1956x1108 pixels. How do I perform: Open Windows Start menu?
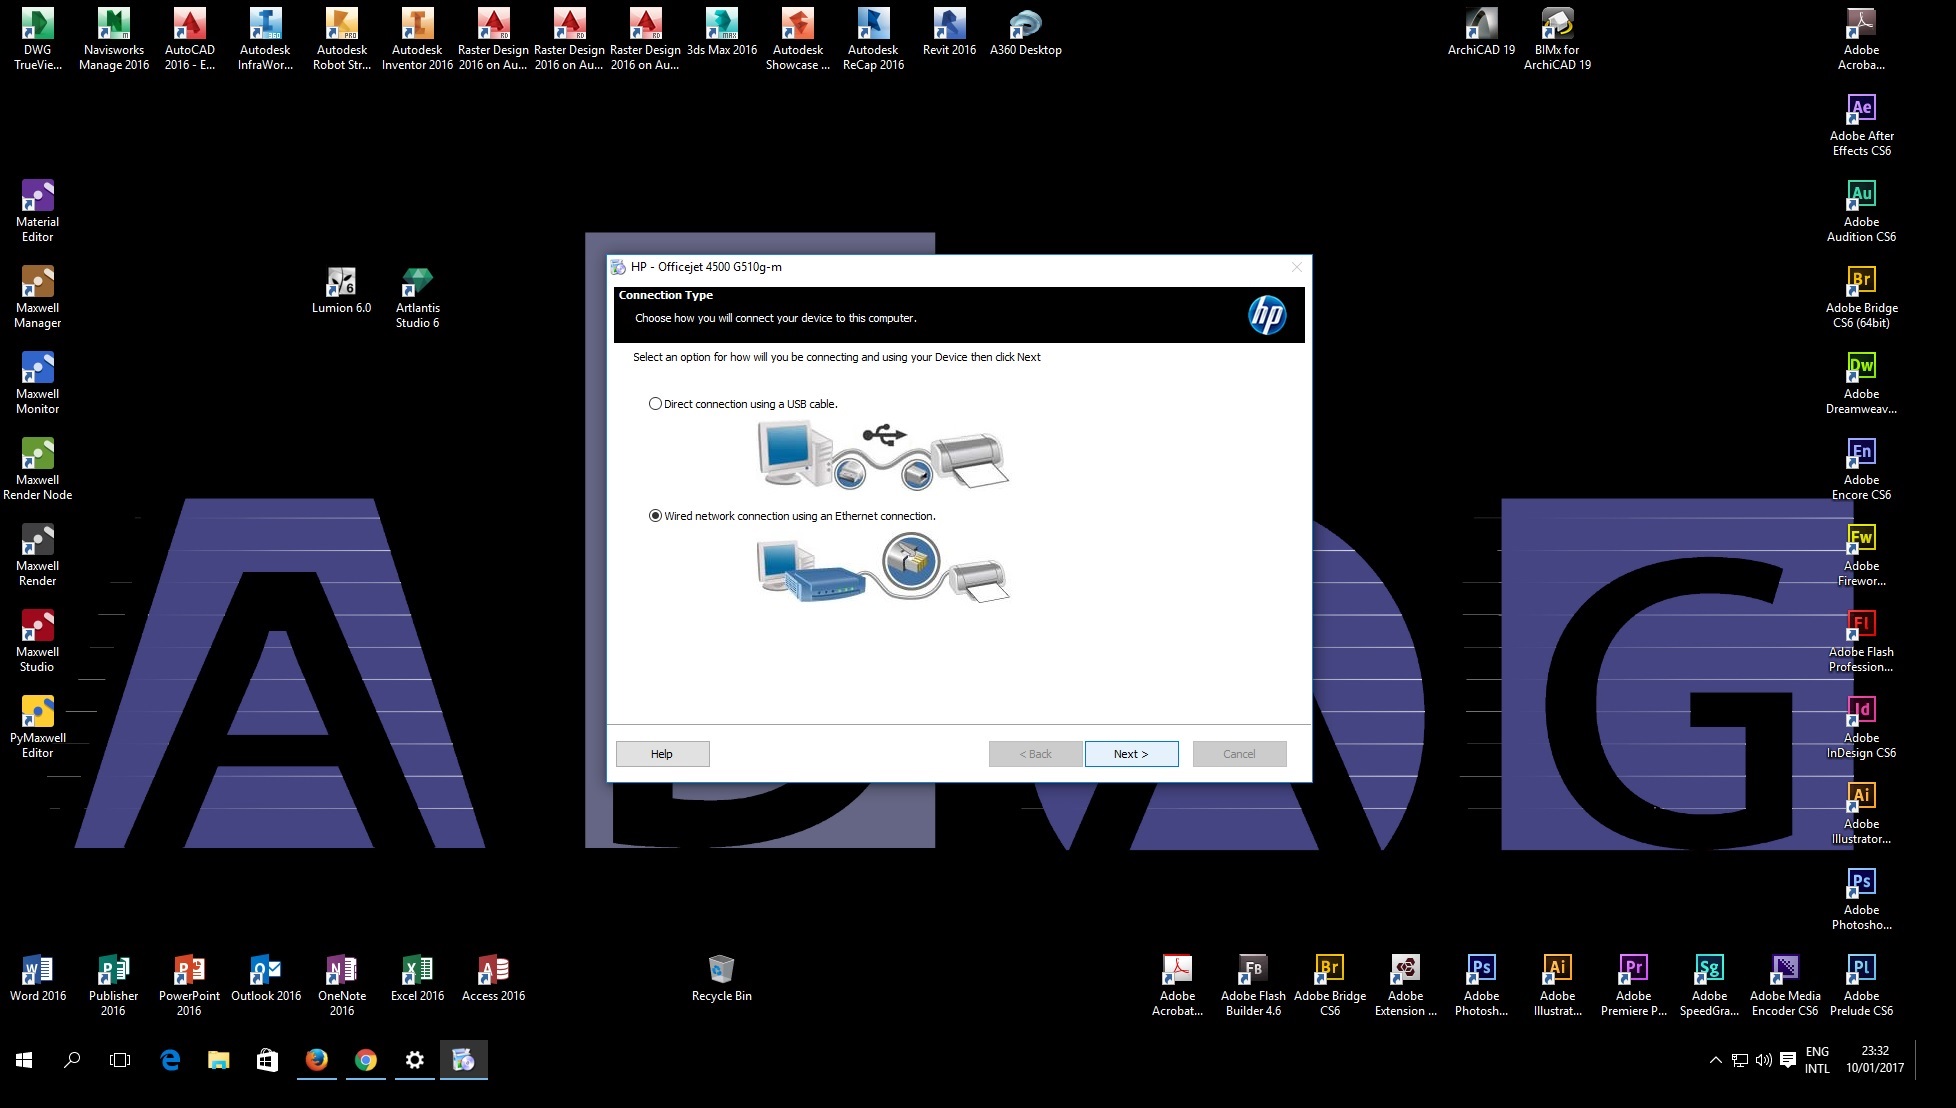click(x=24, y=1060)
